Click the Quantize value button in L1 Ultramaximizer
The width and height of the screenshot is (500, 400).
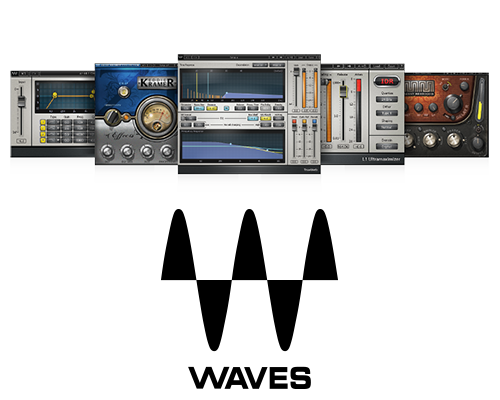387,99
